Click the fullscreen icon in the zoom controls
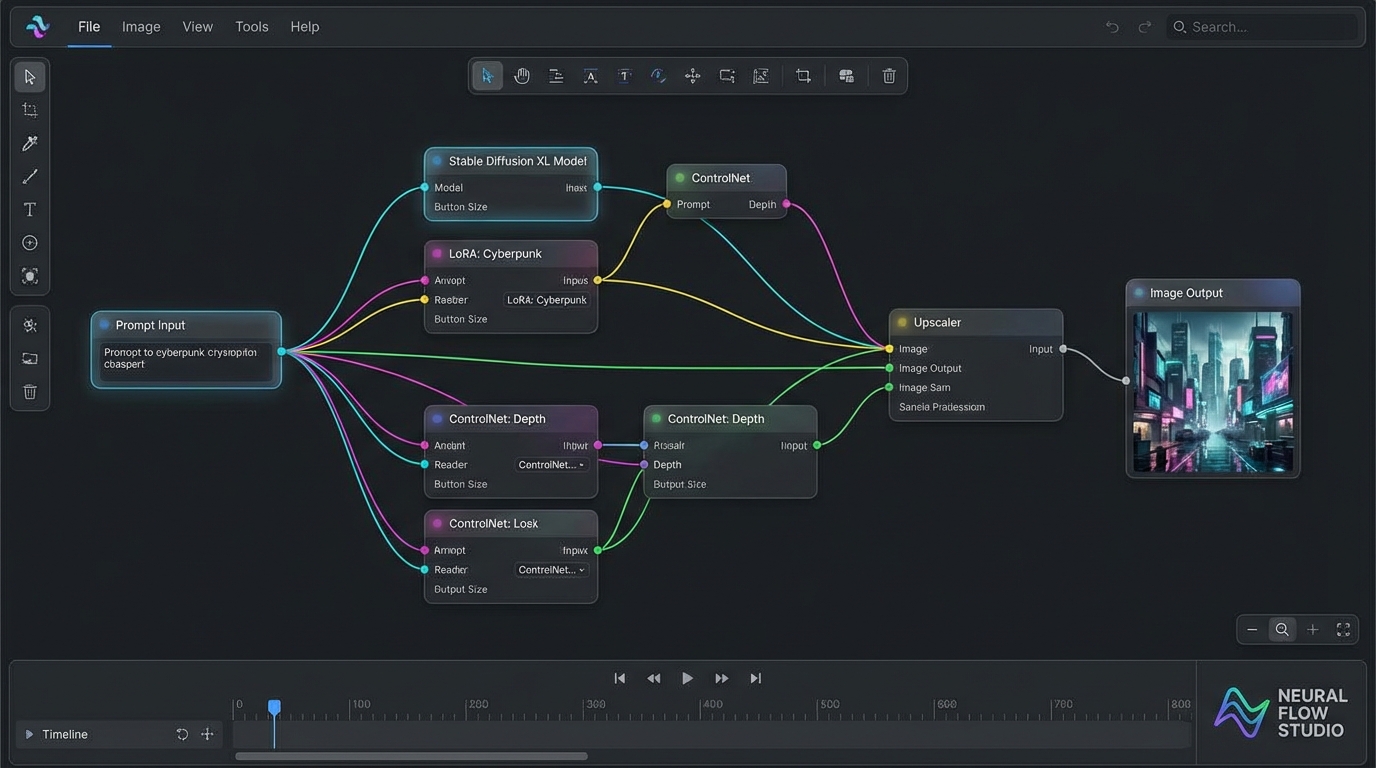Viewport: 1376px width, 768px height. click(x=1343, y=629)
